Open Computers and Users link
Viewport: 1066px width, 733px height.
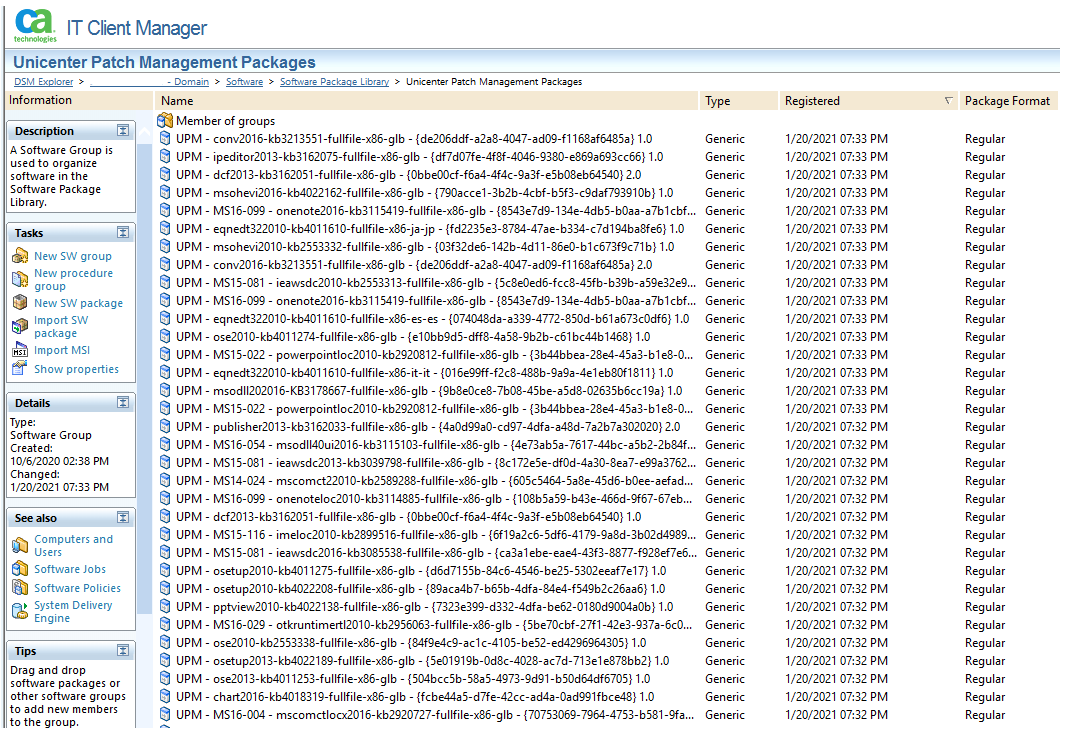tap(73, 545)
